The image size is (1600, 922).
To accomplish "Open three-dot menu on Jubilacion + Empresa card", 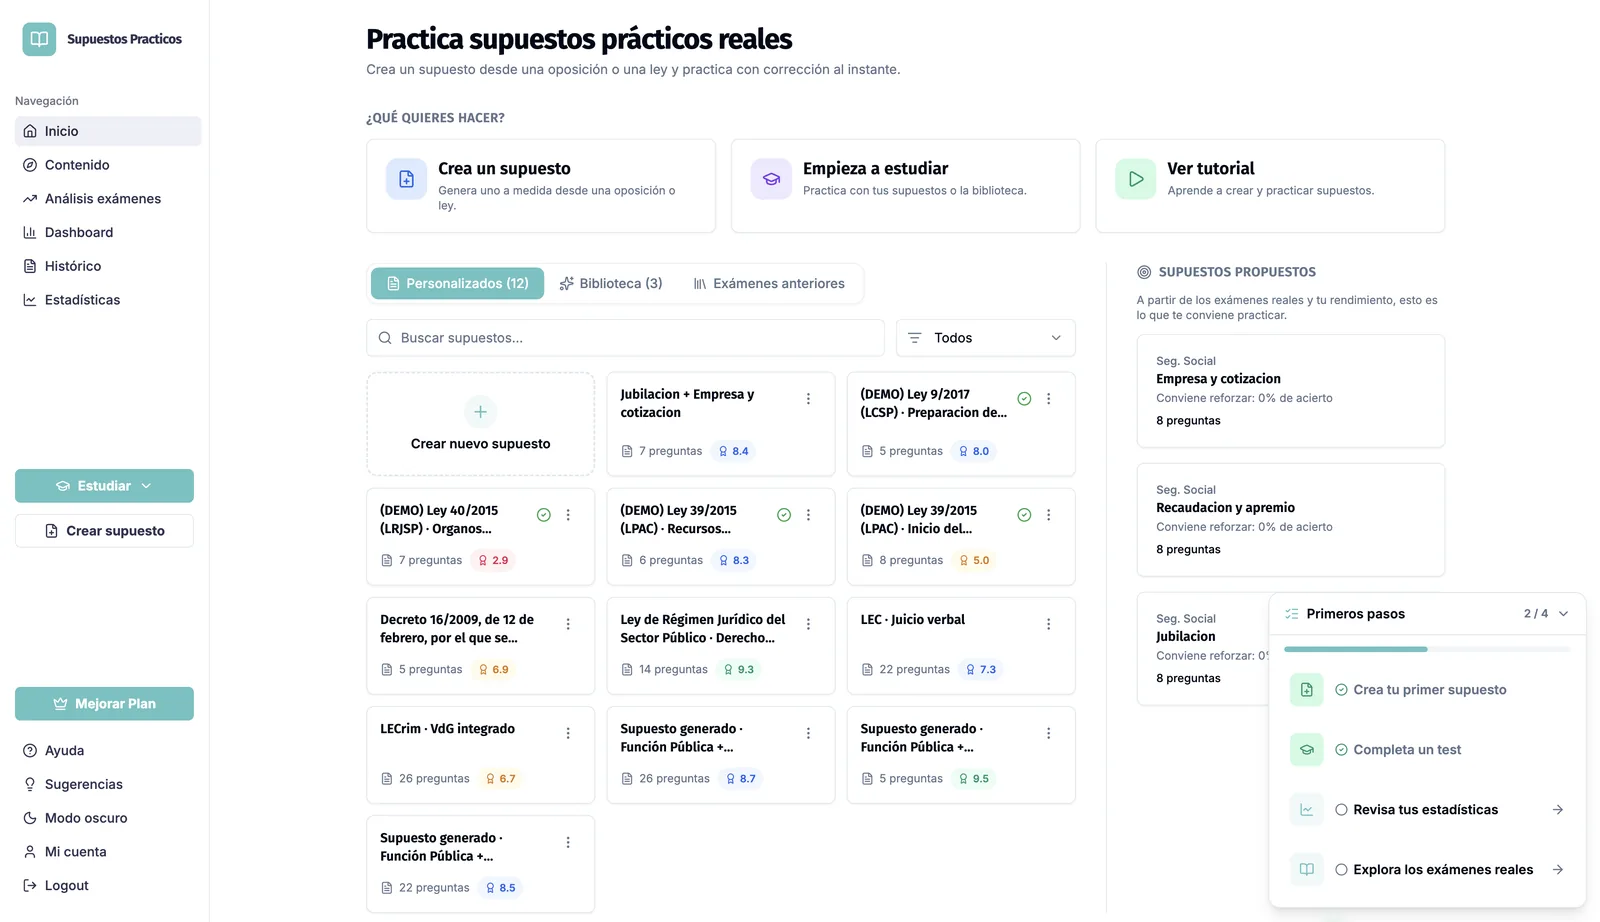I will (808, 399).
